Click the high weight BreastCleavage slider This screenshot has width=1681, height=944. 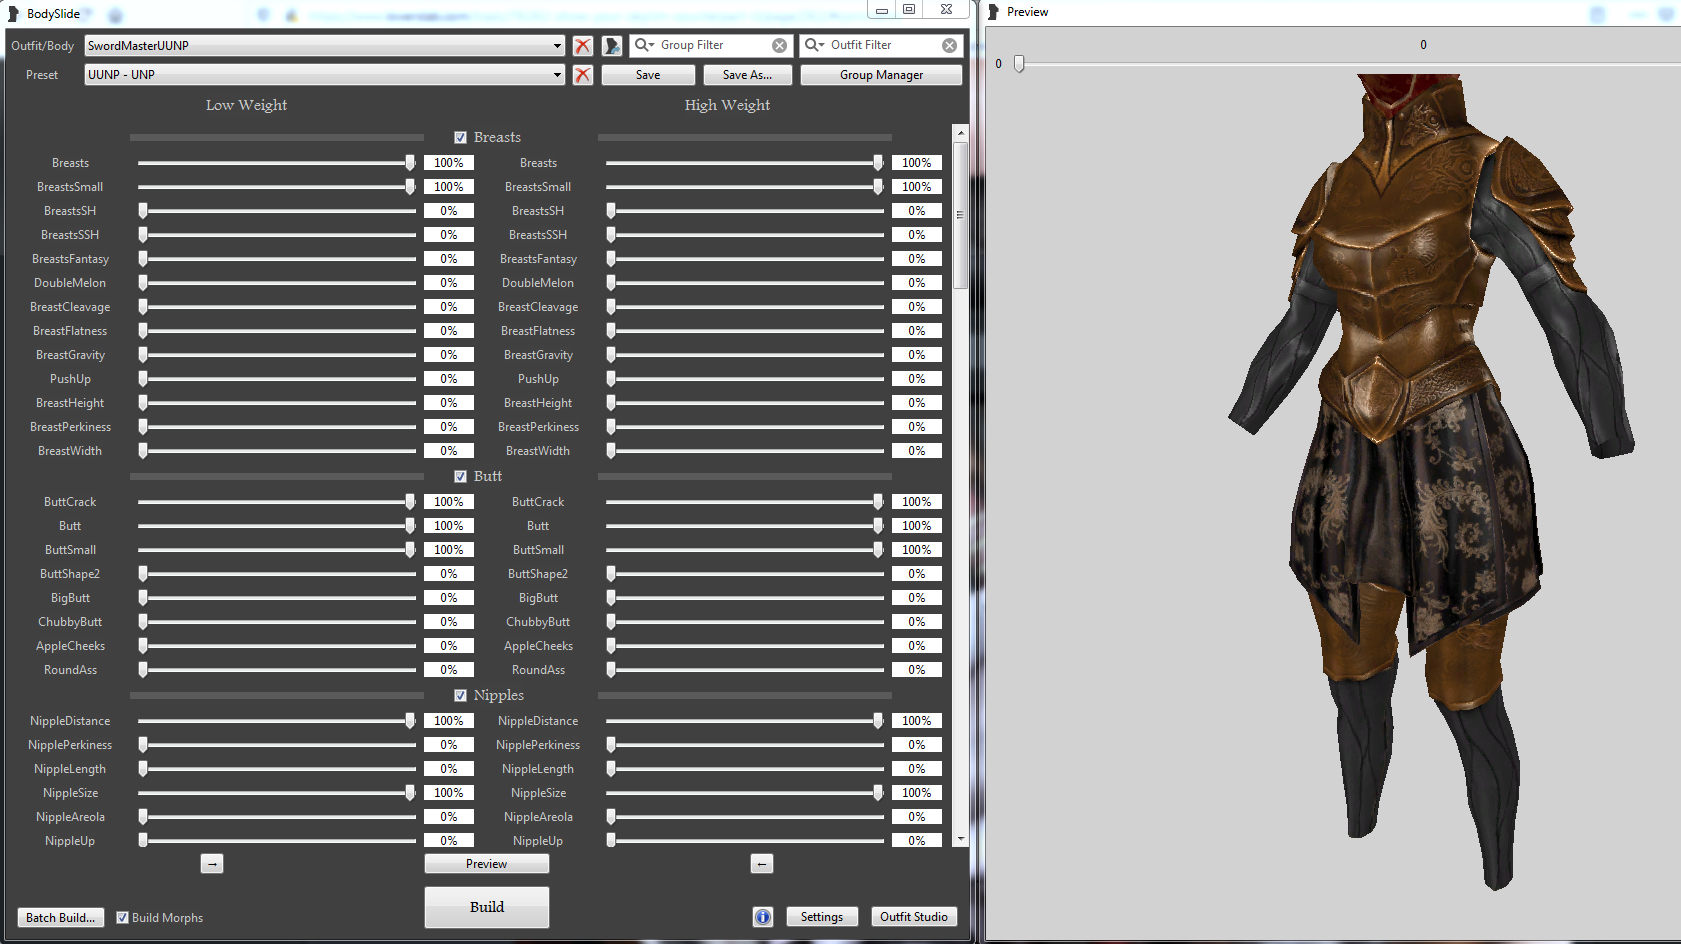point(745,307)
